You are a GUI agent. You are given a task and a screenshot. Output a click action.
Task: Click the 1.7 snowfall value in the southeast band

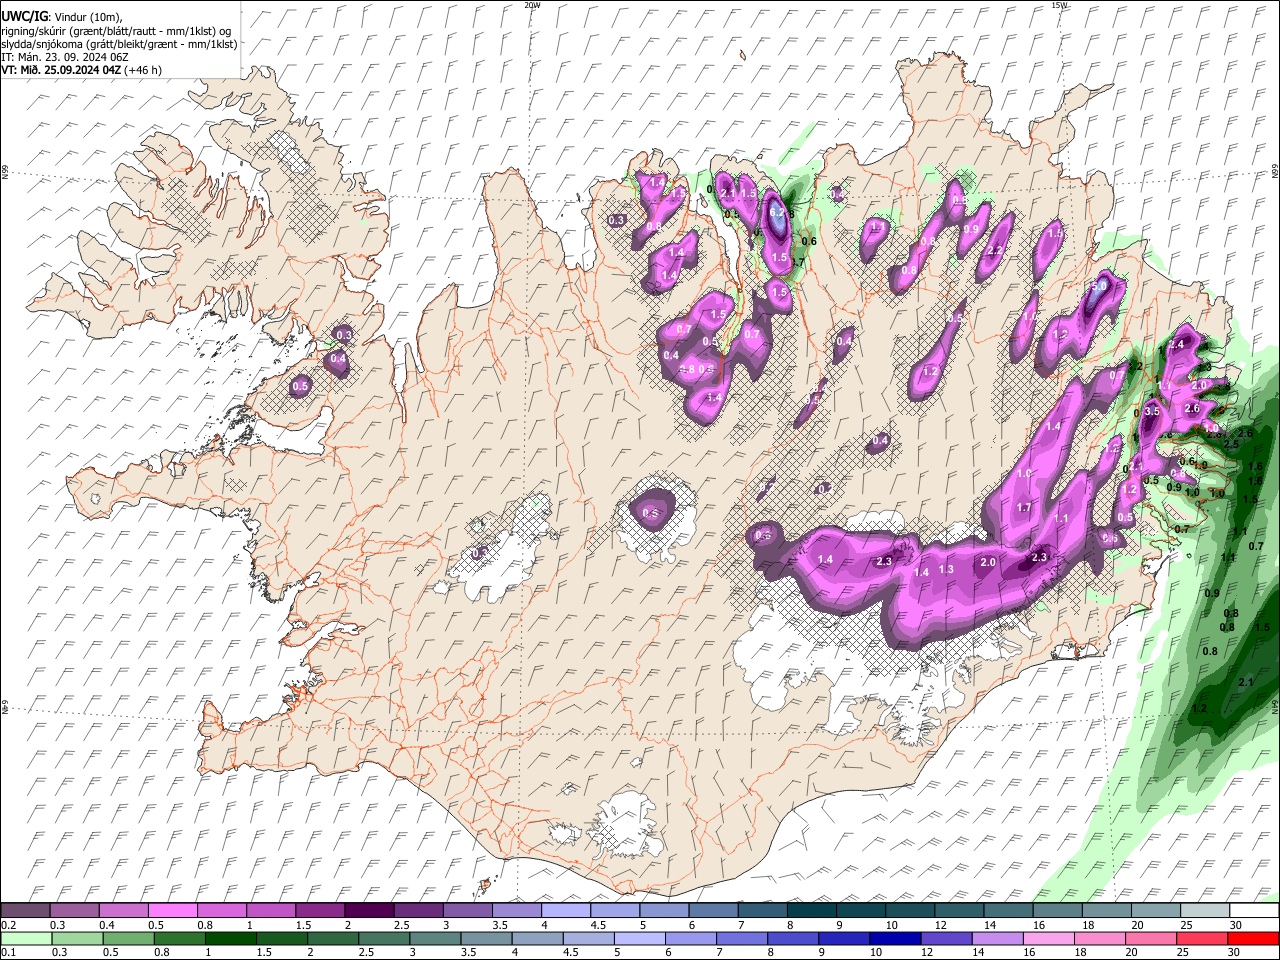click(1024, 508)
